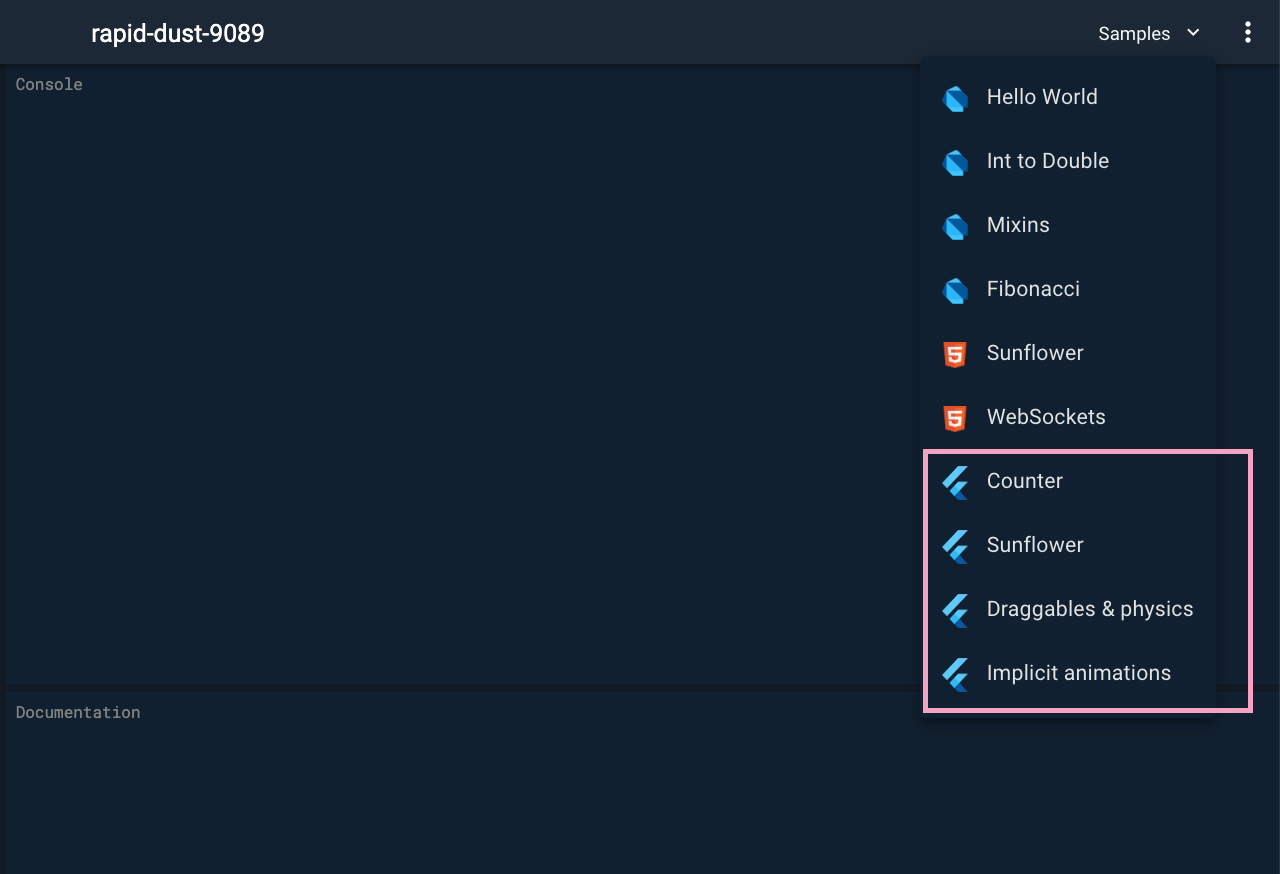The width and height of the screenshot is (1280, 874).
Task: Load the Flutter Counter sample
Action: point(1068,481)
